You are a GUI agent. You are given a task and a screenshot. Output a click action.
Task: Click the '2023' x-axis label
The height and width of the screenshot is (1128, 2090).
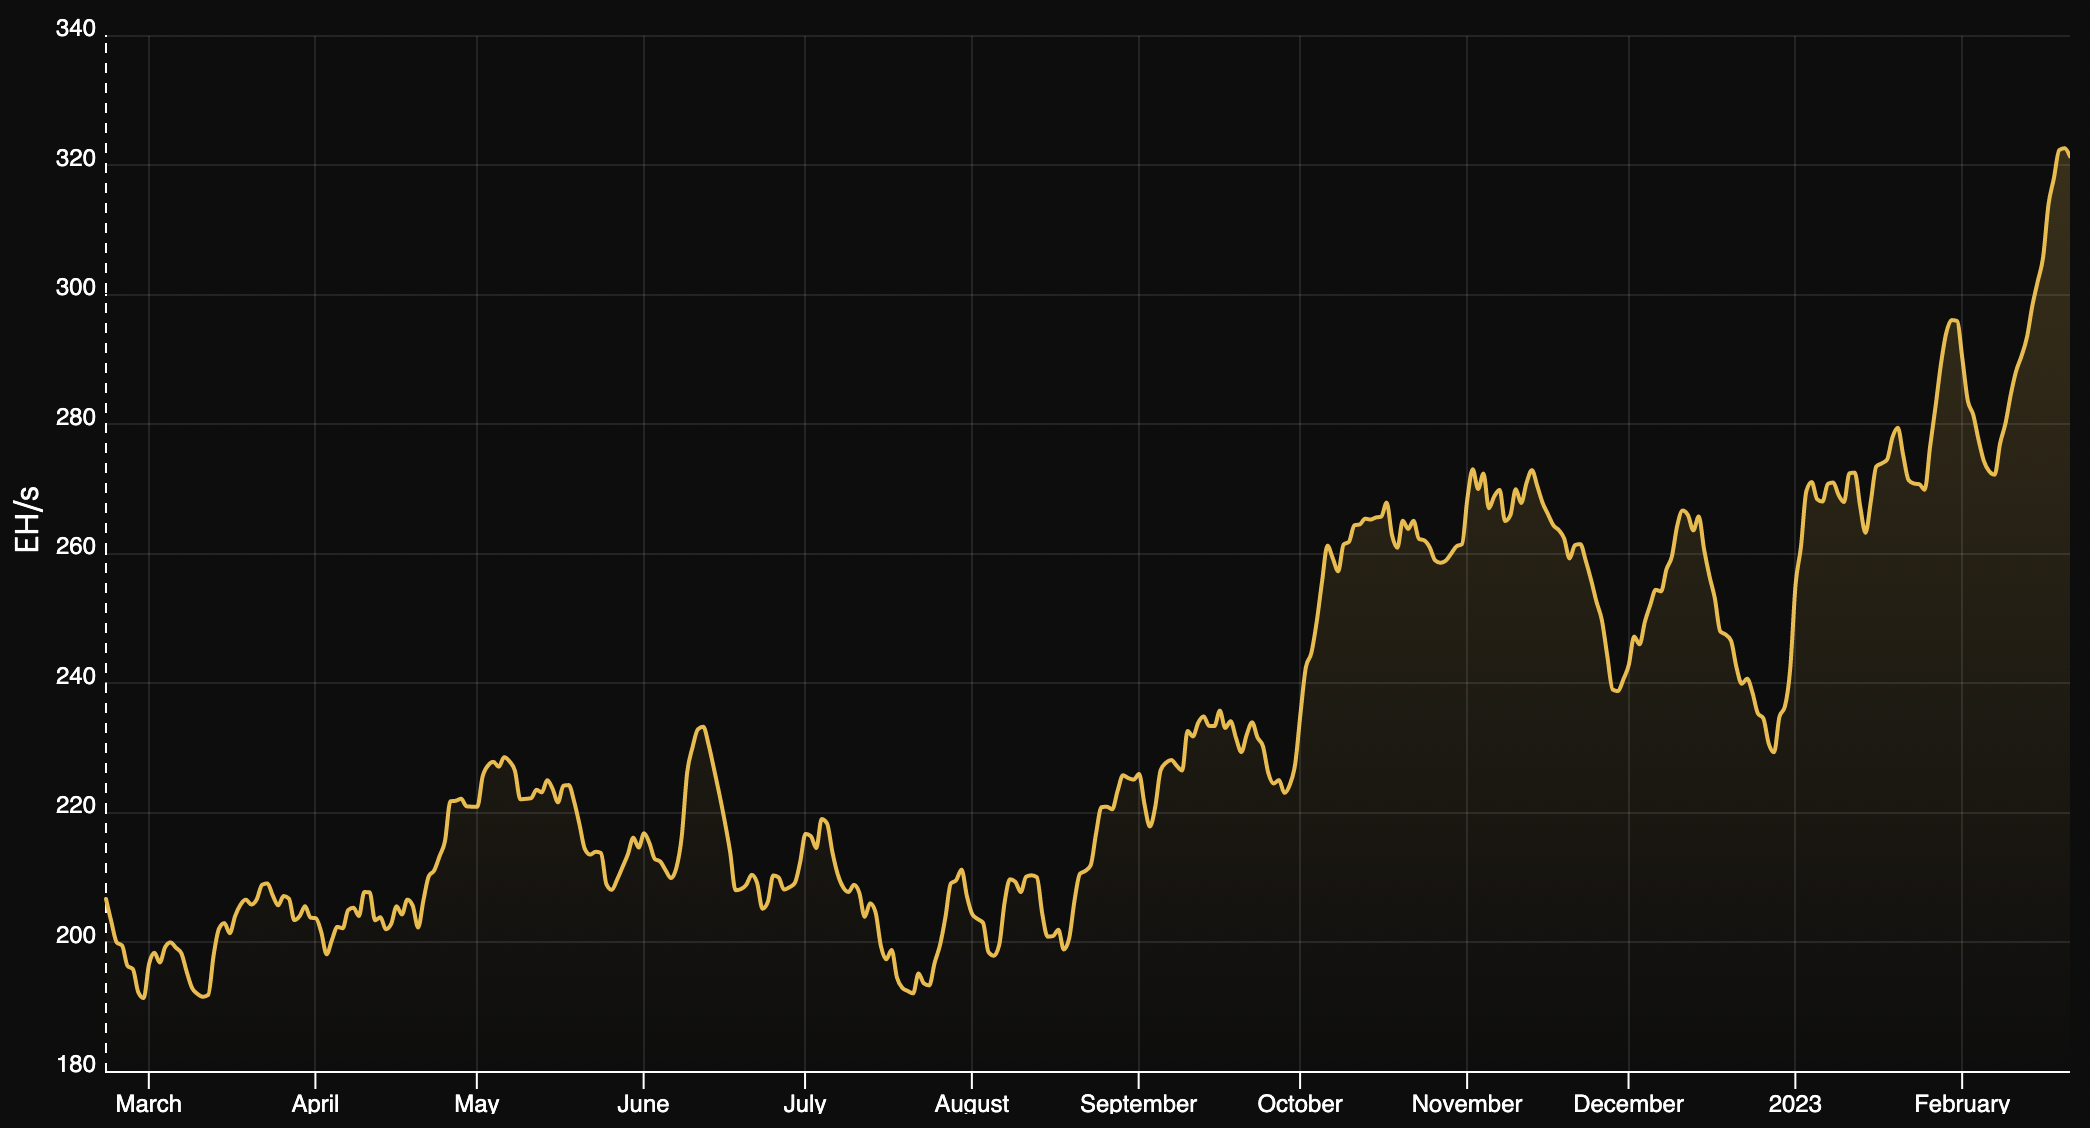click(x=1795, y=1104)
